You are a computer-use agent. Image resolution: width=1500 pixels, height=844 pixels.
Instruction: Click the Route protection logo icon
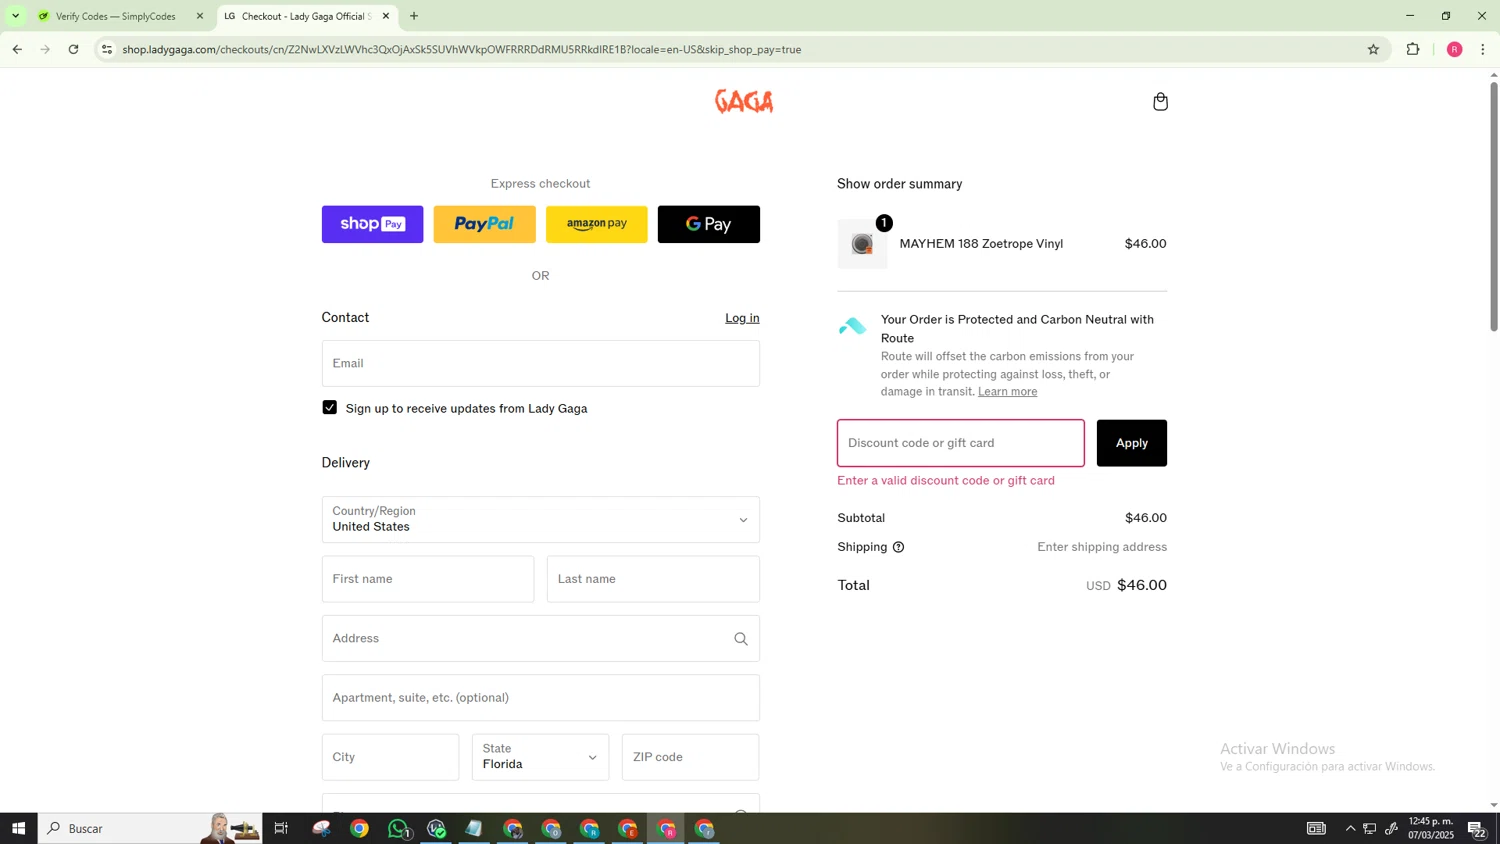click(853, 326)
